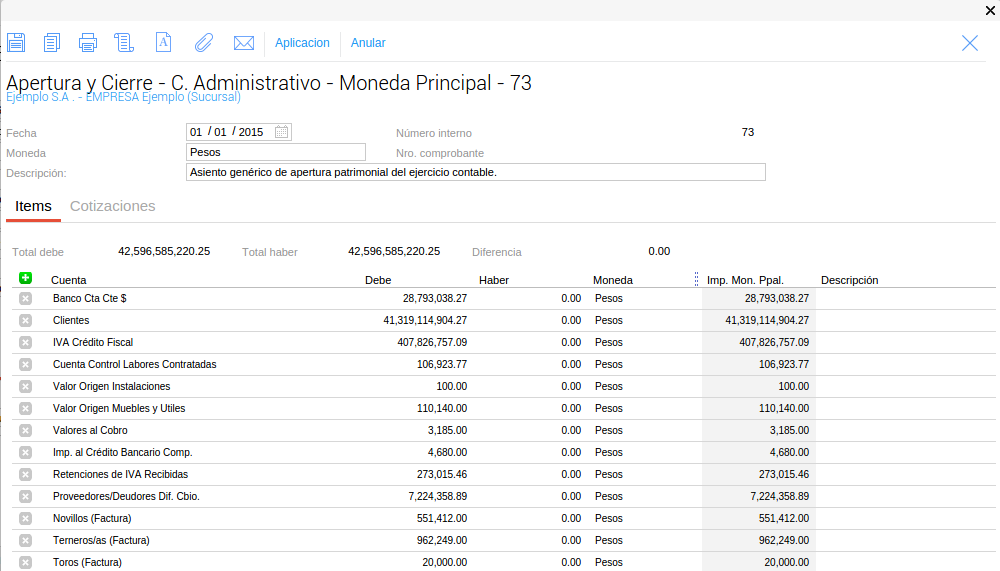Click the Anular button
1000x571 pixels.
coord(368,43)
